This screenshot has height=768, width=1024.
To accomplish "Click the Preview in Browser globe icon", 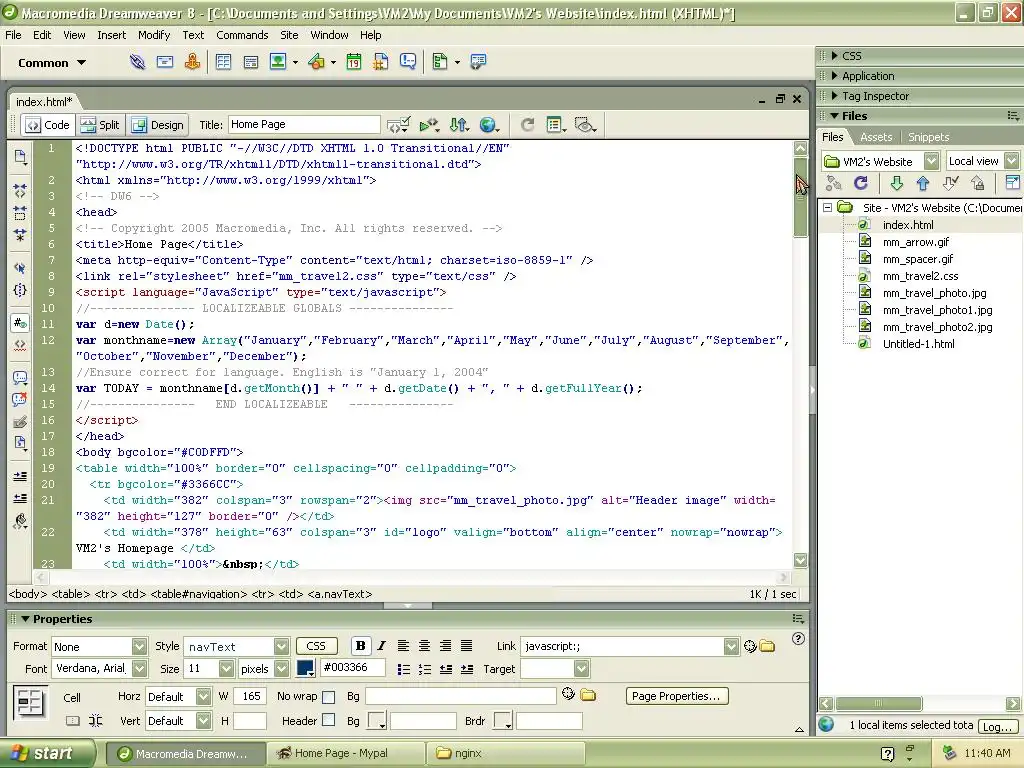I will (x=488, y=125).
